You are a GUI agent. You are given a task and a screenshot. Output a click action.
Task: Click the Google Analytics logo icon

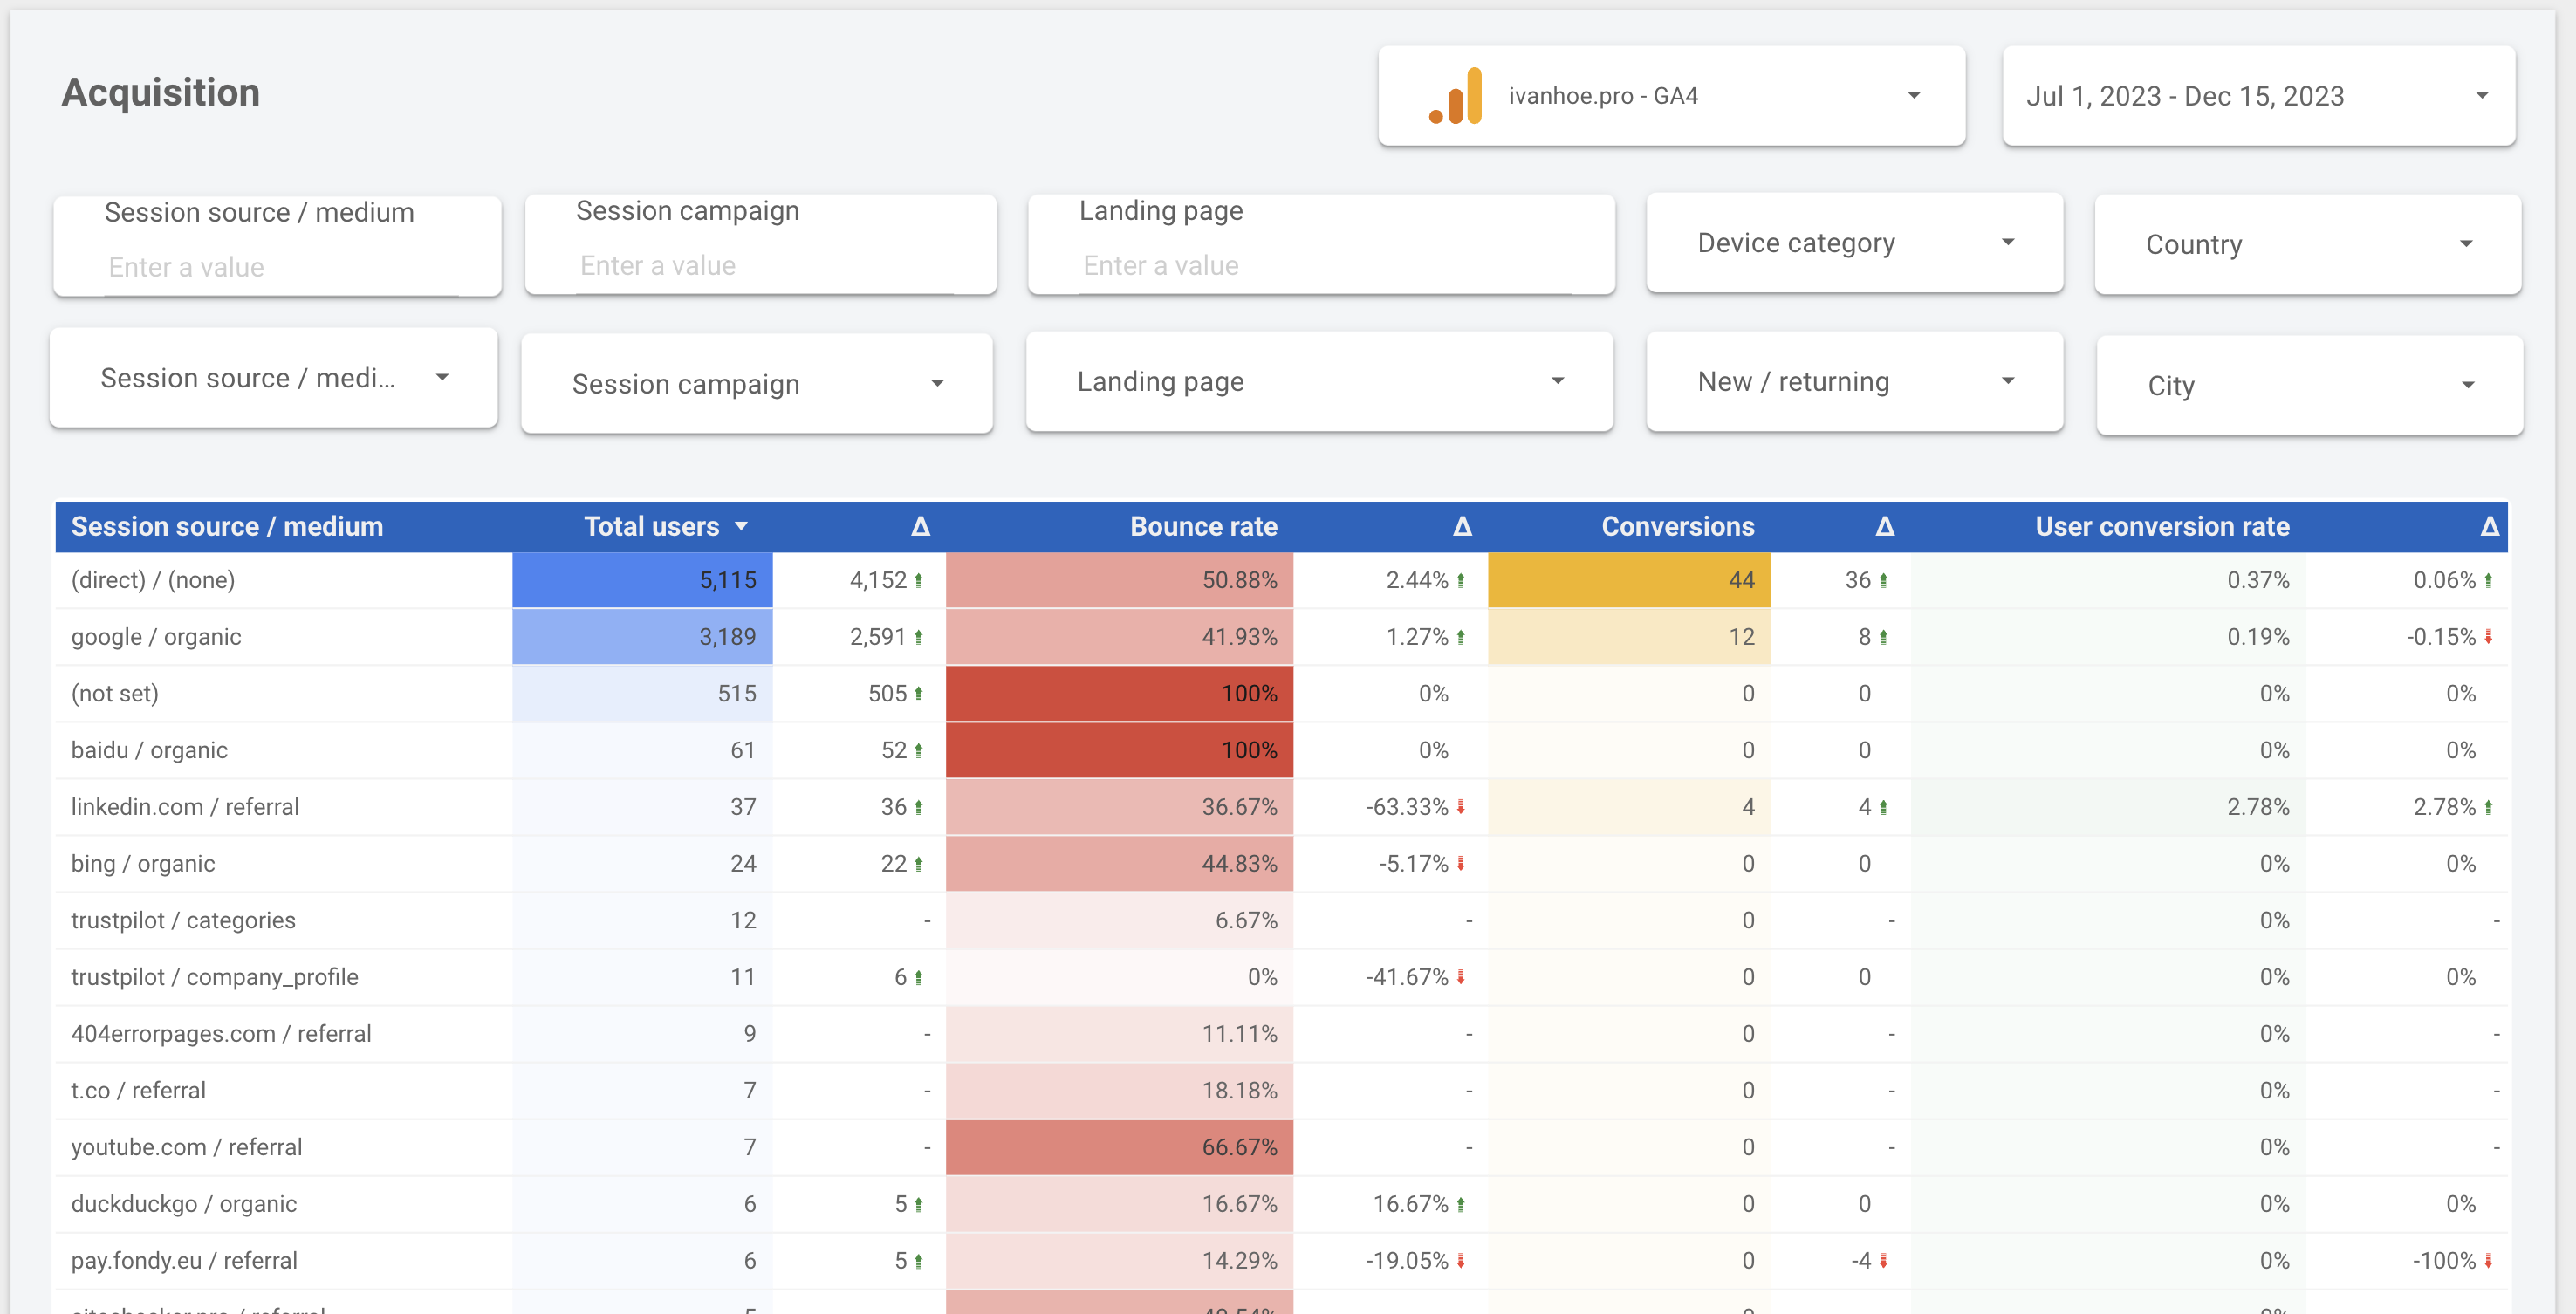pos(1455,96)
